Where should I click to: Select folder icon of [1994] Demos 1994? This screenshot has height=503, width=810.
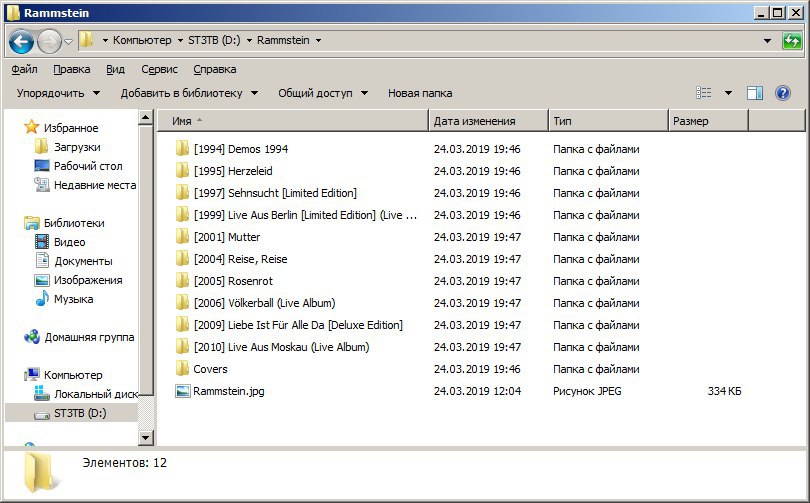tap(182, 149)
